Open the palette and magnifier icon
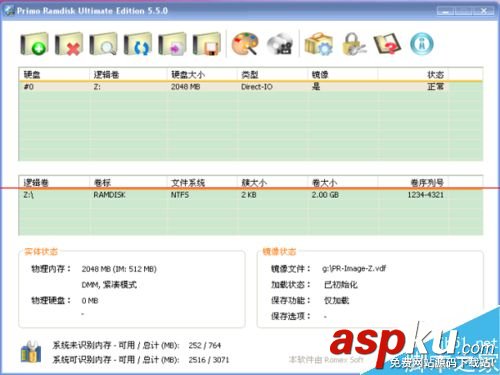The width and height of the screenshot is (500, 375). (x=245, y=44)
